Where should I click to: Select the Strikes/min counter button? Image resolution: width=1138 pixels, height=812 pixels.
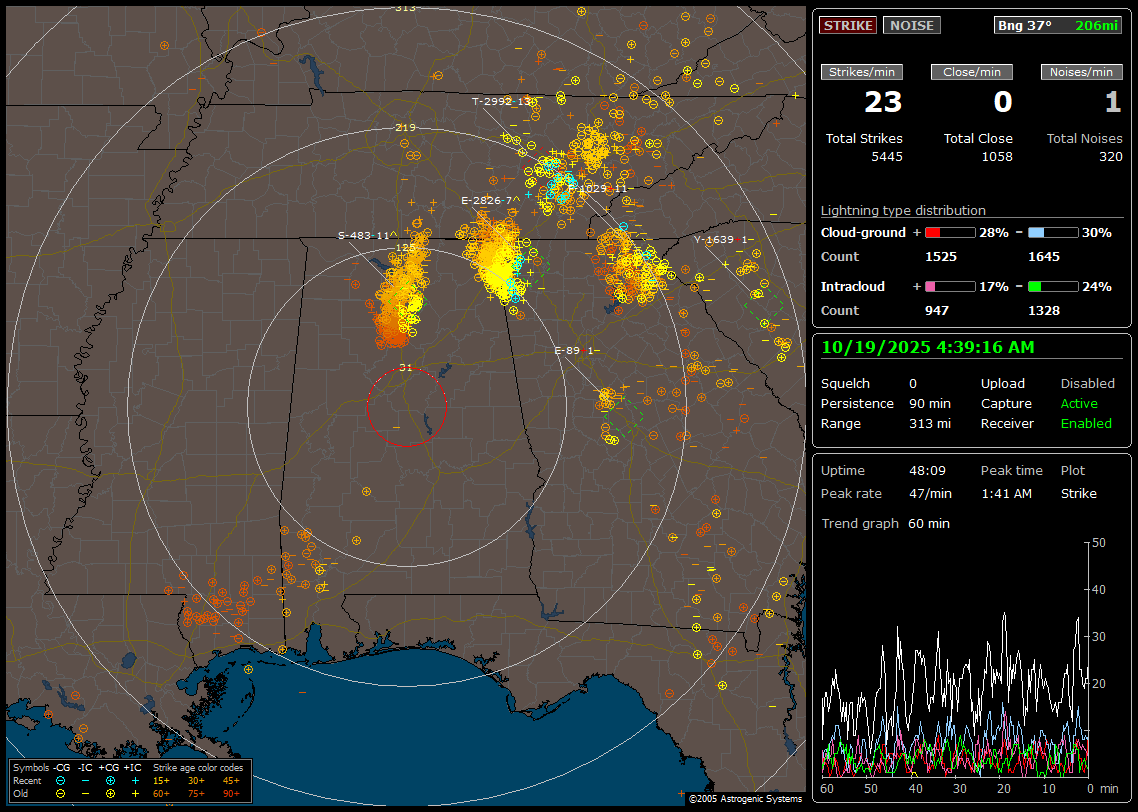(x=862, y=72)
